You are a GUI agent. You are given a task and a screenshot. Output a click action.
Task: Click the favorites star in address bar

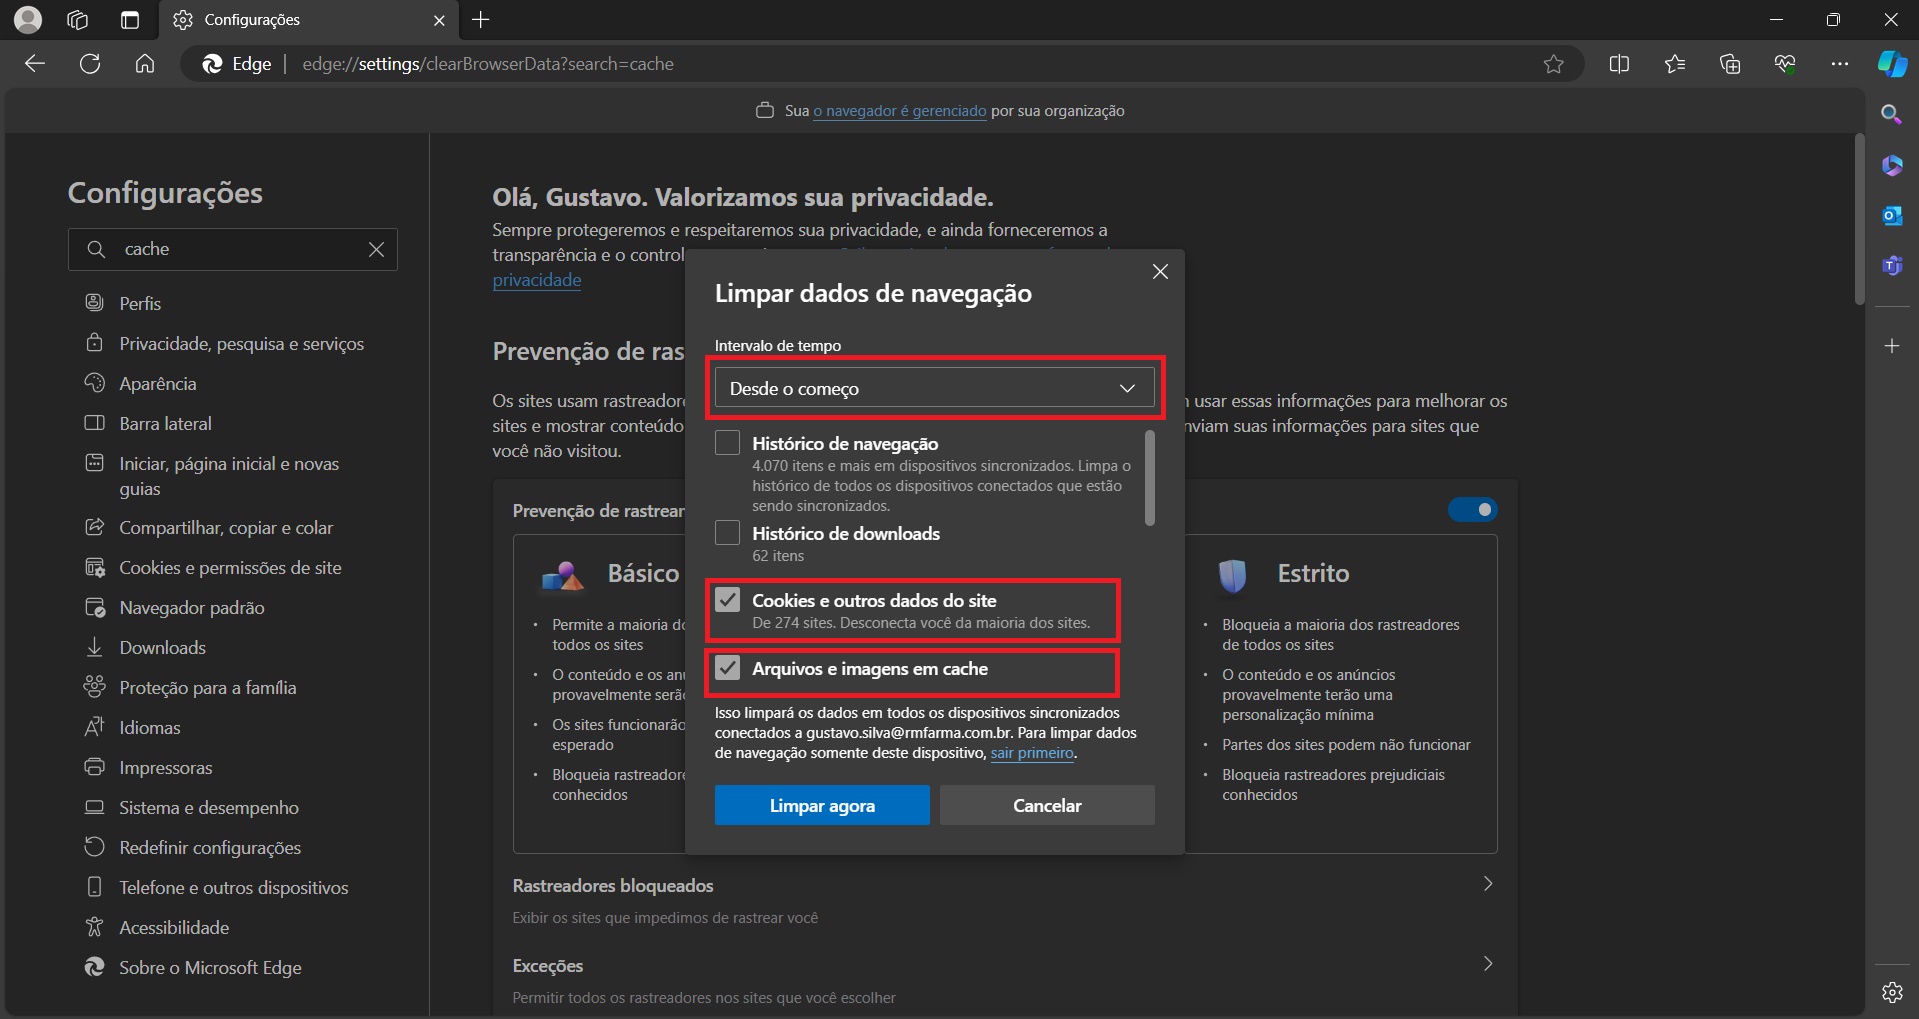point(1553,64)
